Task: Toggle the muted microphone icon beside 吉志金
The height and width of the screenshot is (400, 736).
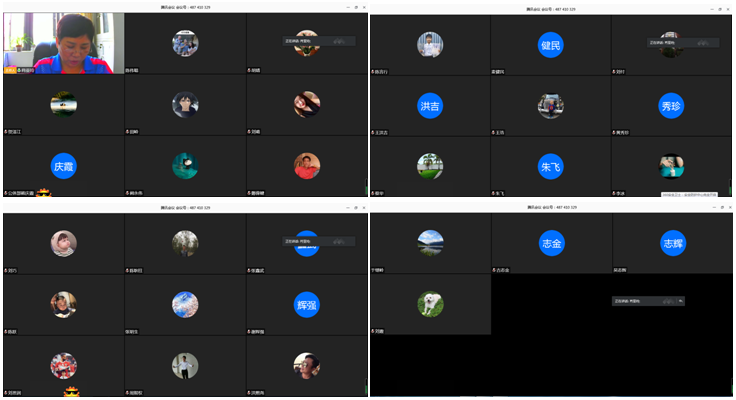Action: point(494,270)
